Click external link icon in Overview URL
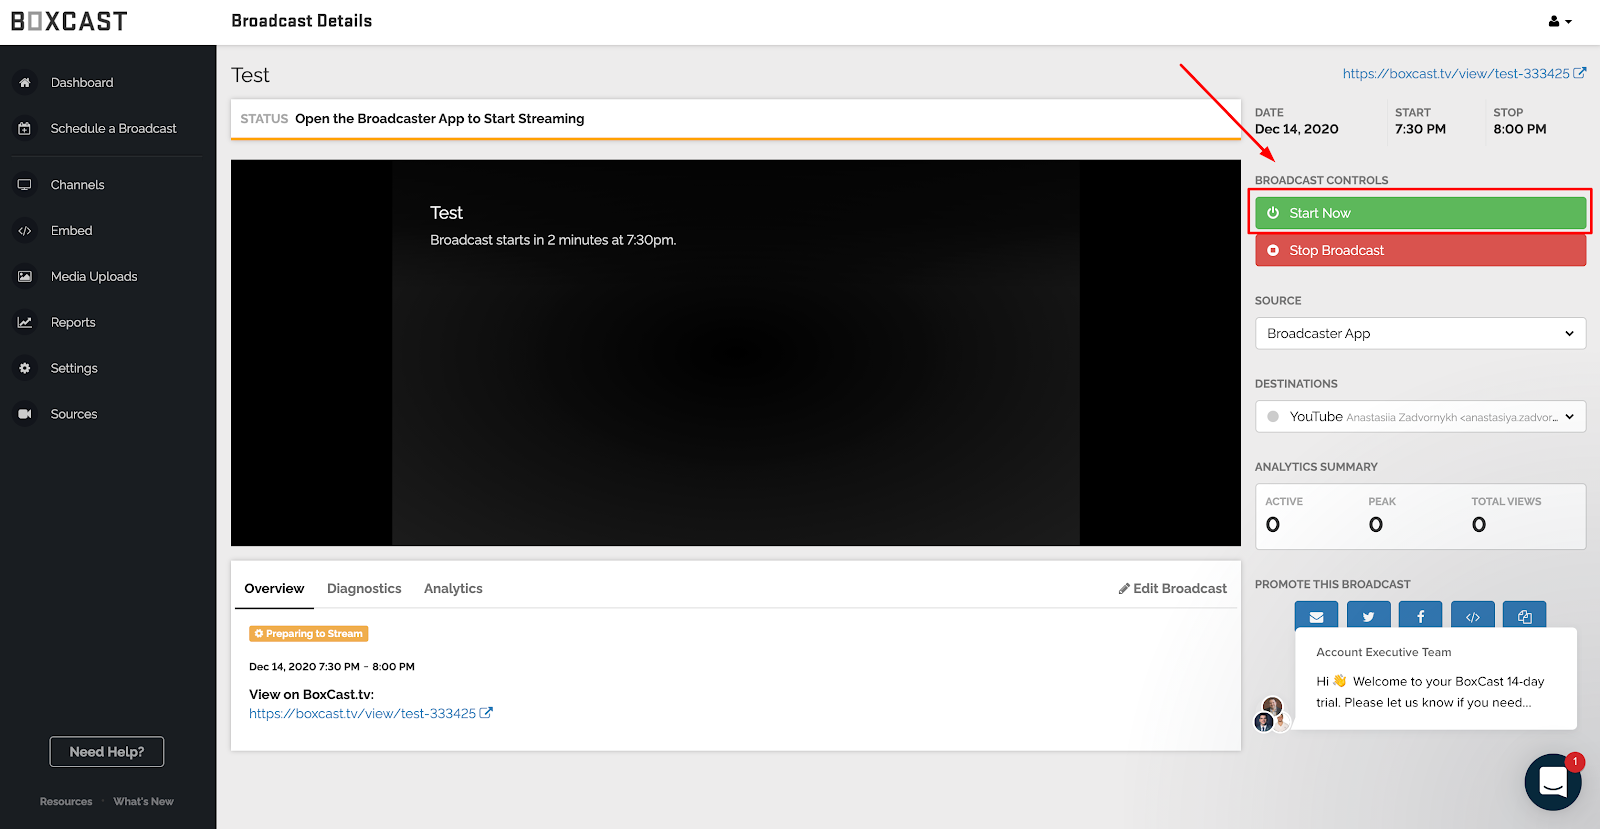The image size is (1600, 829). coord(486,713)
